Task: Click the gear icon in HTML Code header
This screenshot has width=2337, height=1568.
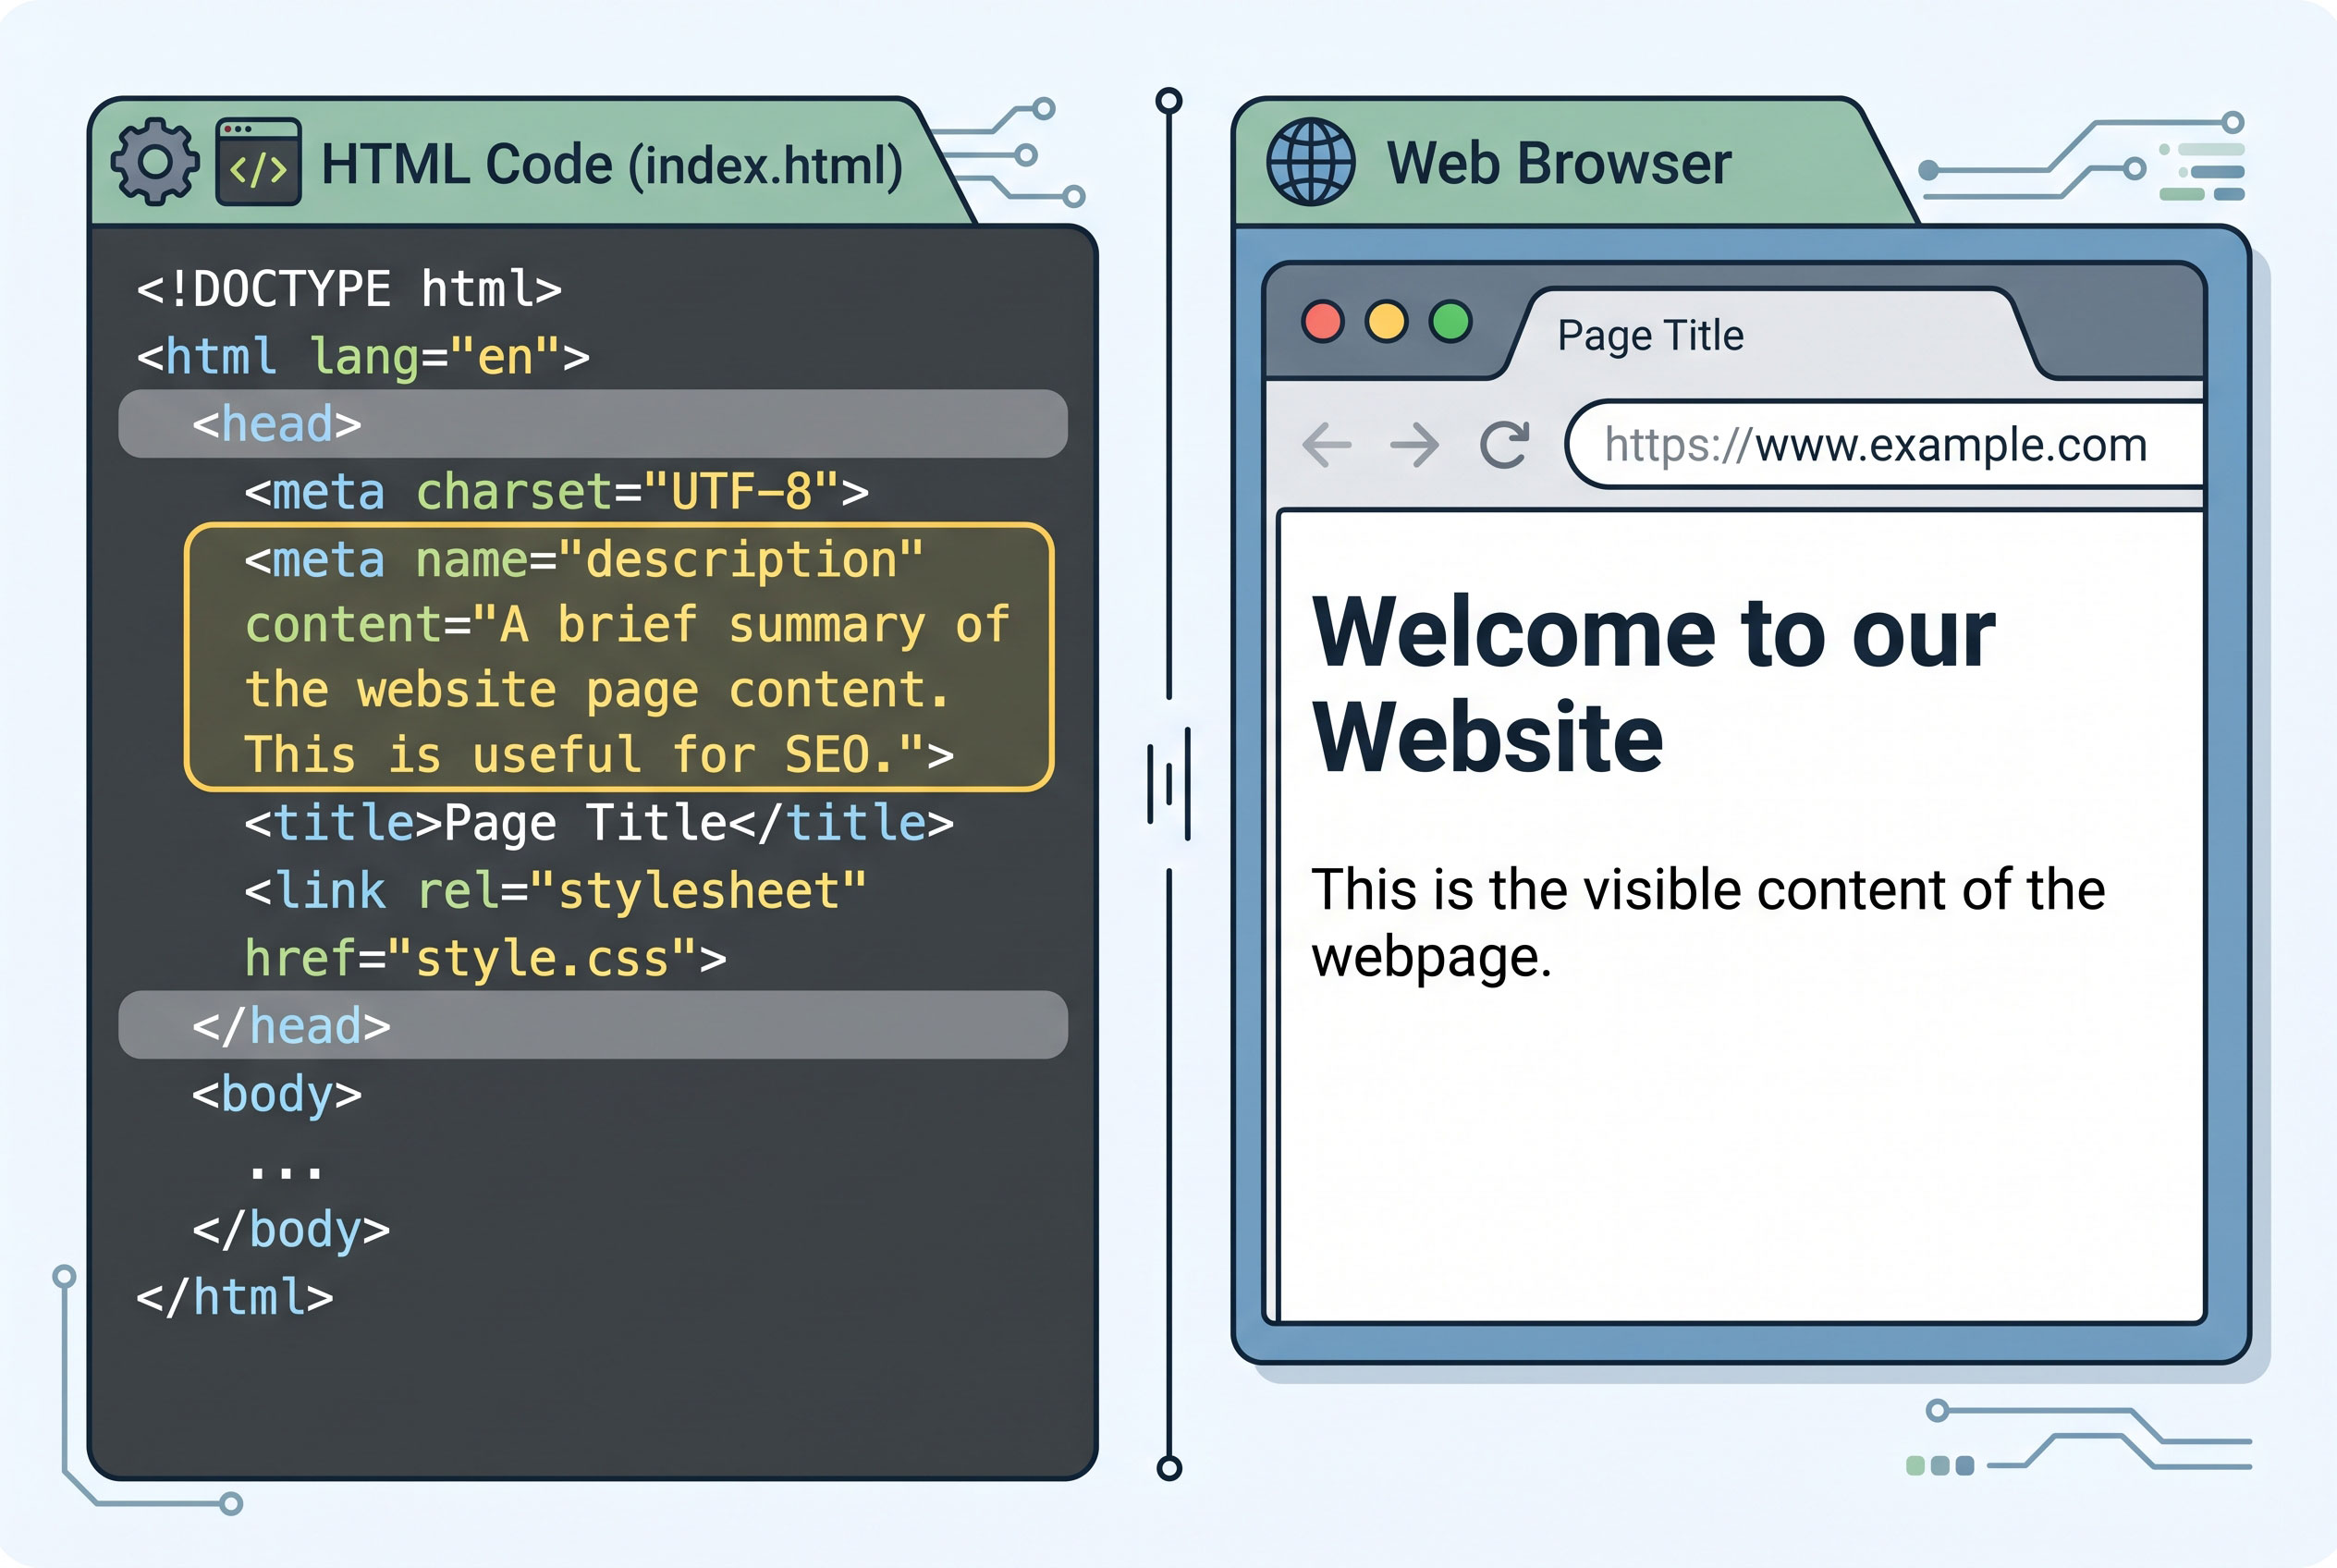Action: pos(155,162)
